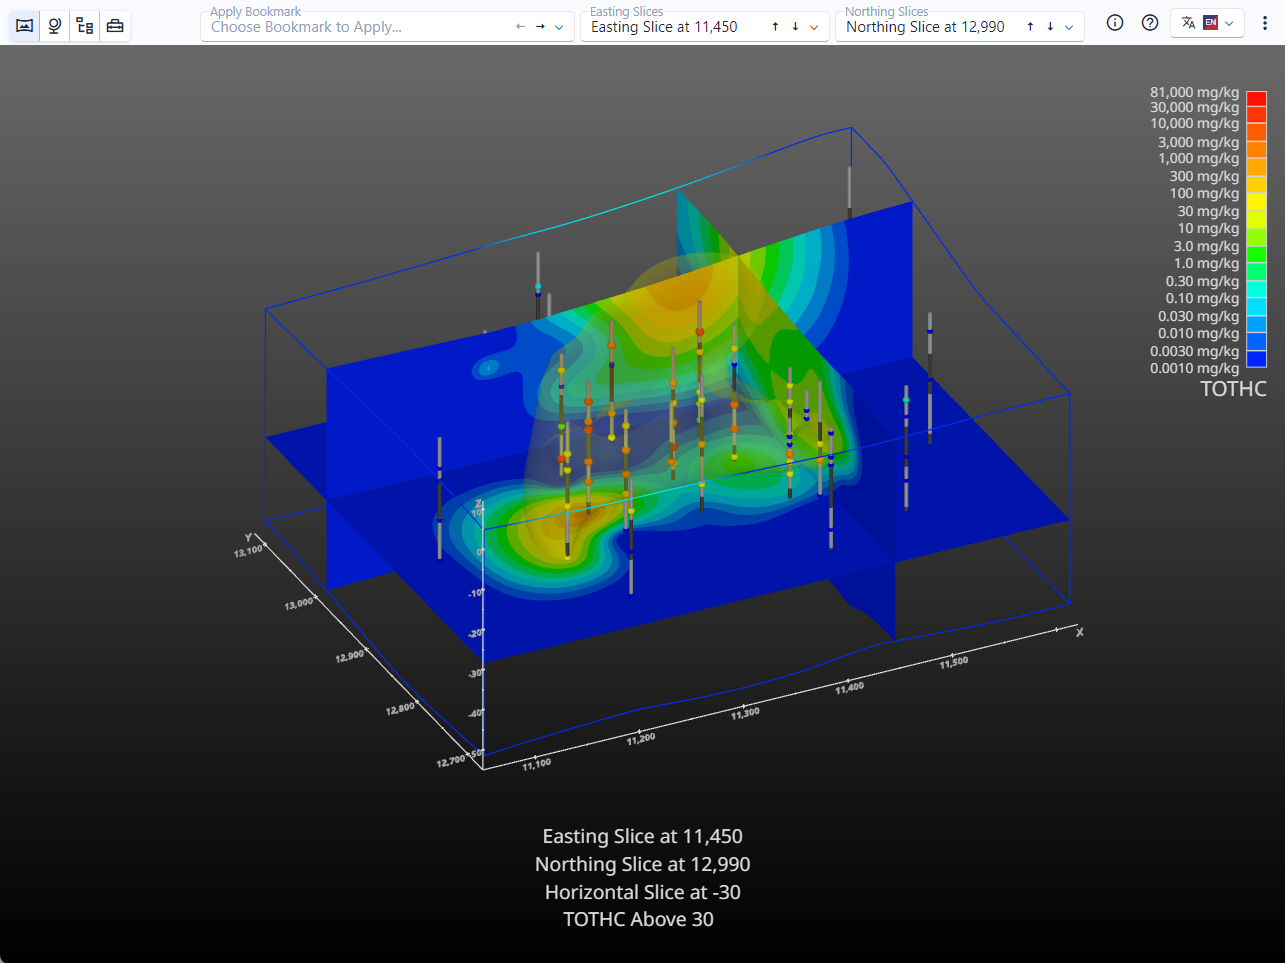Step Easting slice up with up arrow
The width and height of the screenshot is (1285, 963).
pyautogui.click(x=775, y=27)
